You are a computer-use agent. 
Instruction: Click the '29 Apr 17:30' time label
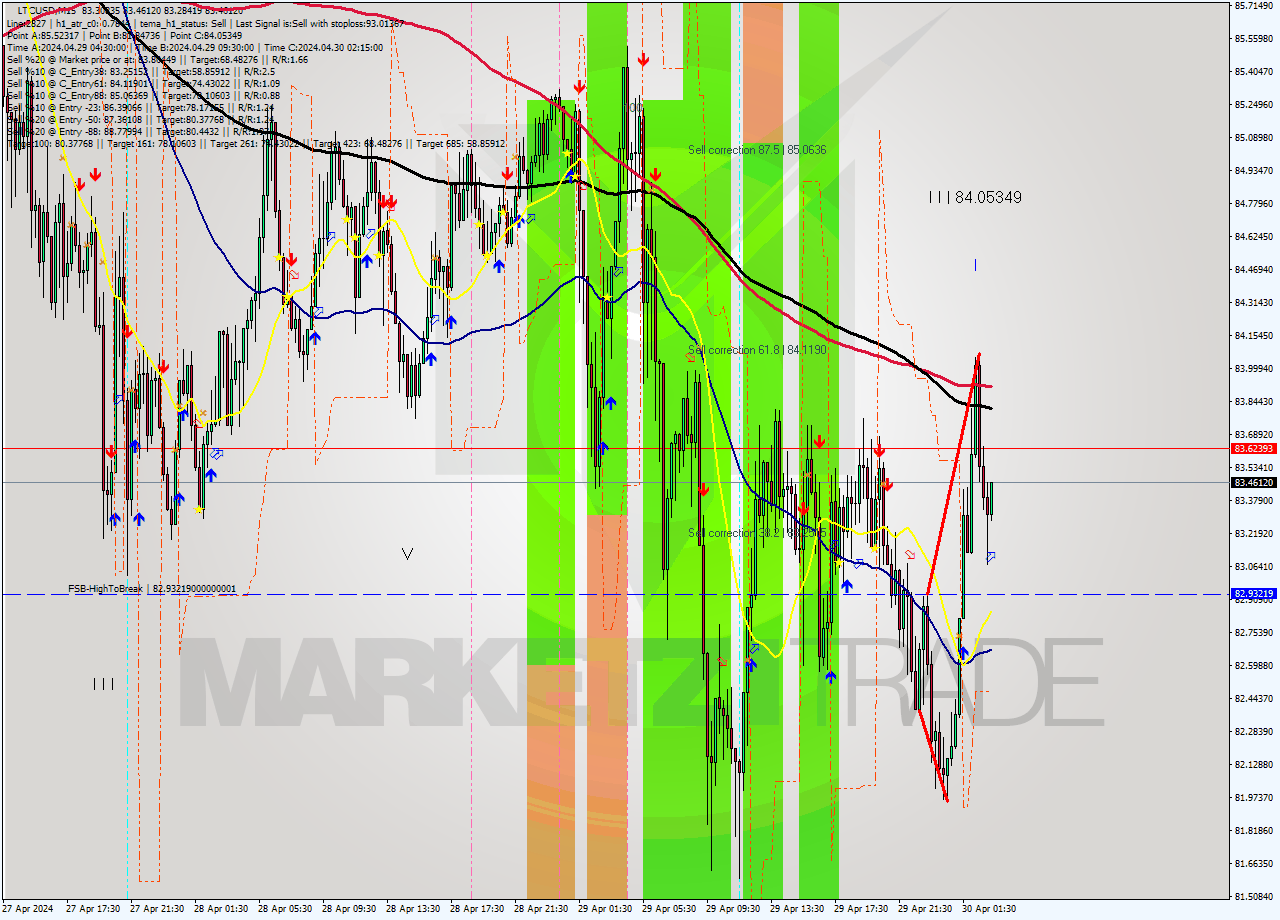coord(861,909)
